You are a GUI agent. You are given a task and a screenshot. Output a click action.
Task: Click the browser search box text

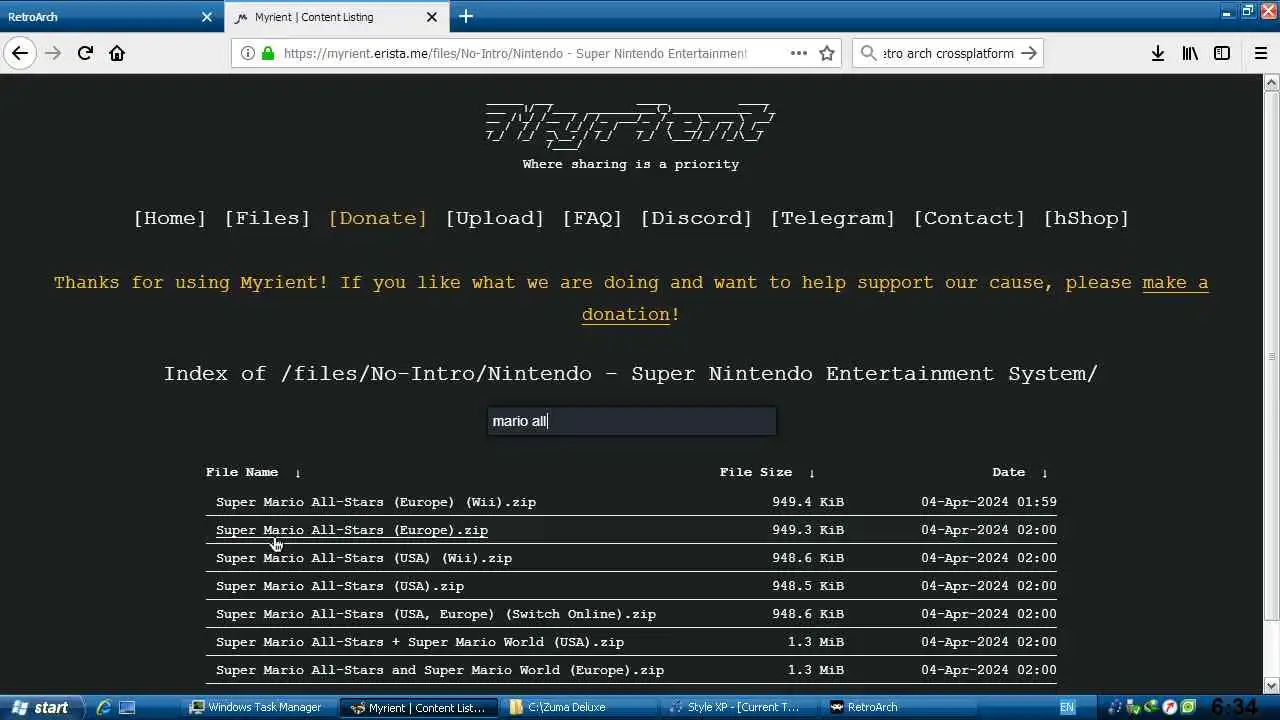point(948,53)
